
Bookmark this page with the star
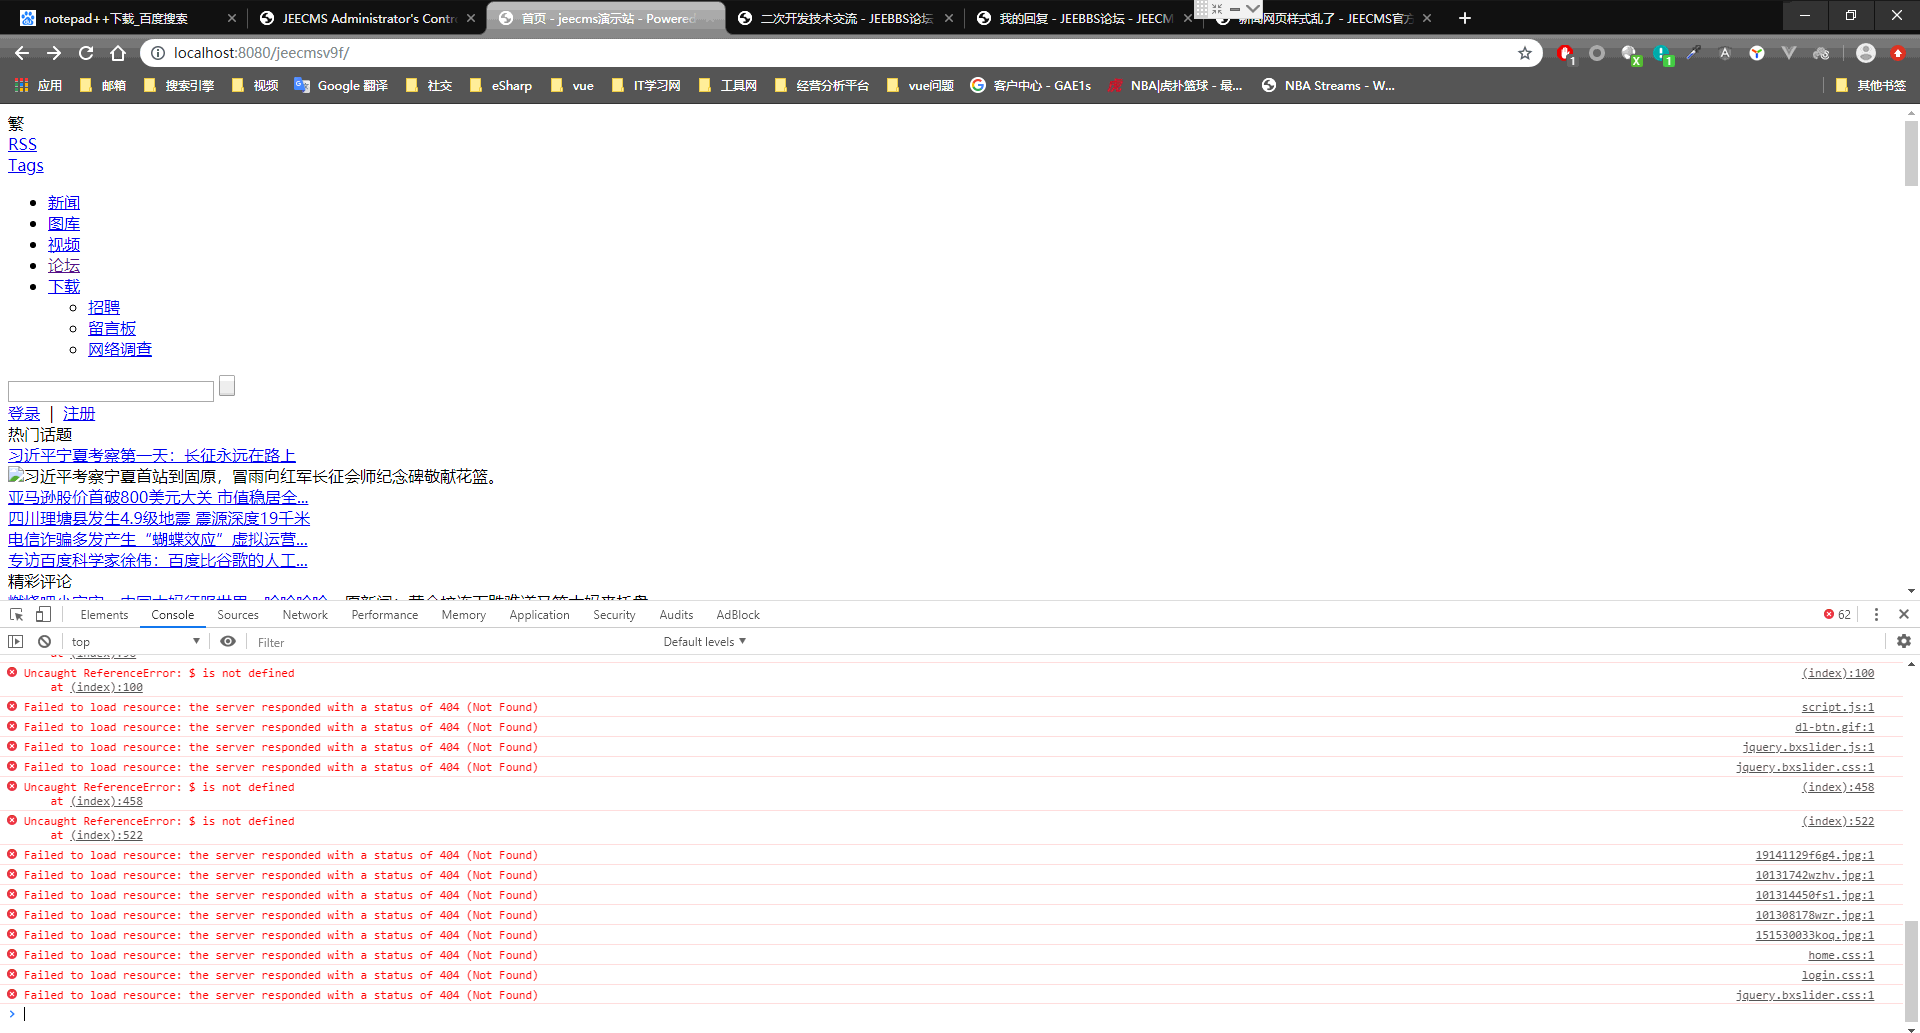coord(1525,53)
